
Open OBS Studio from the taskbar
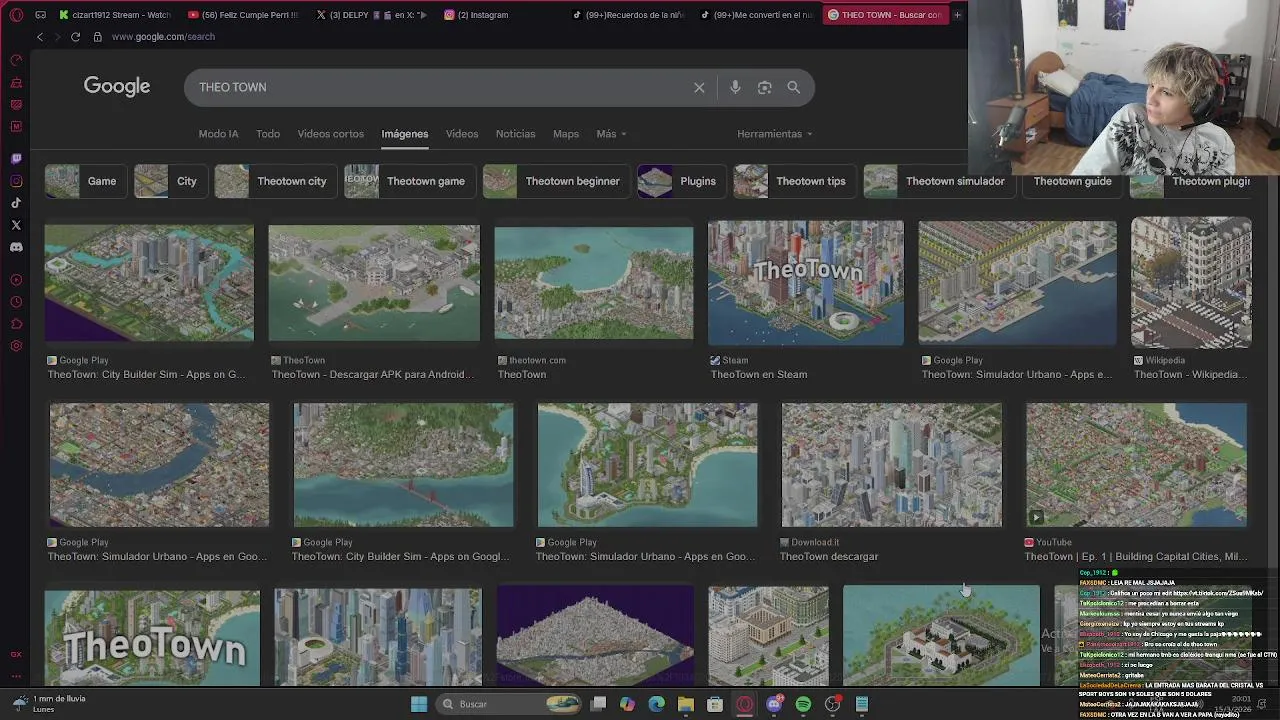click(832, 704)
